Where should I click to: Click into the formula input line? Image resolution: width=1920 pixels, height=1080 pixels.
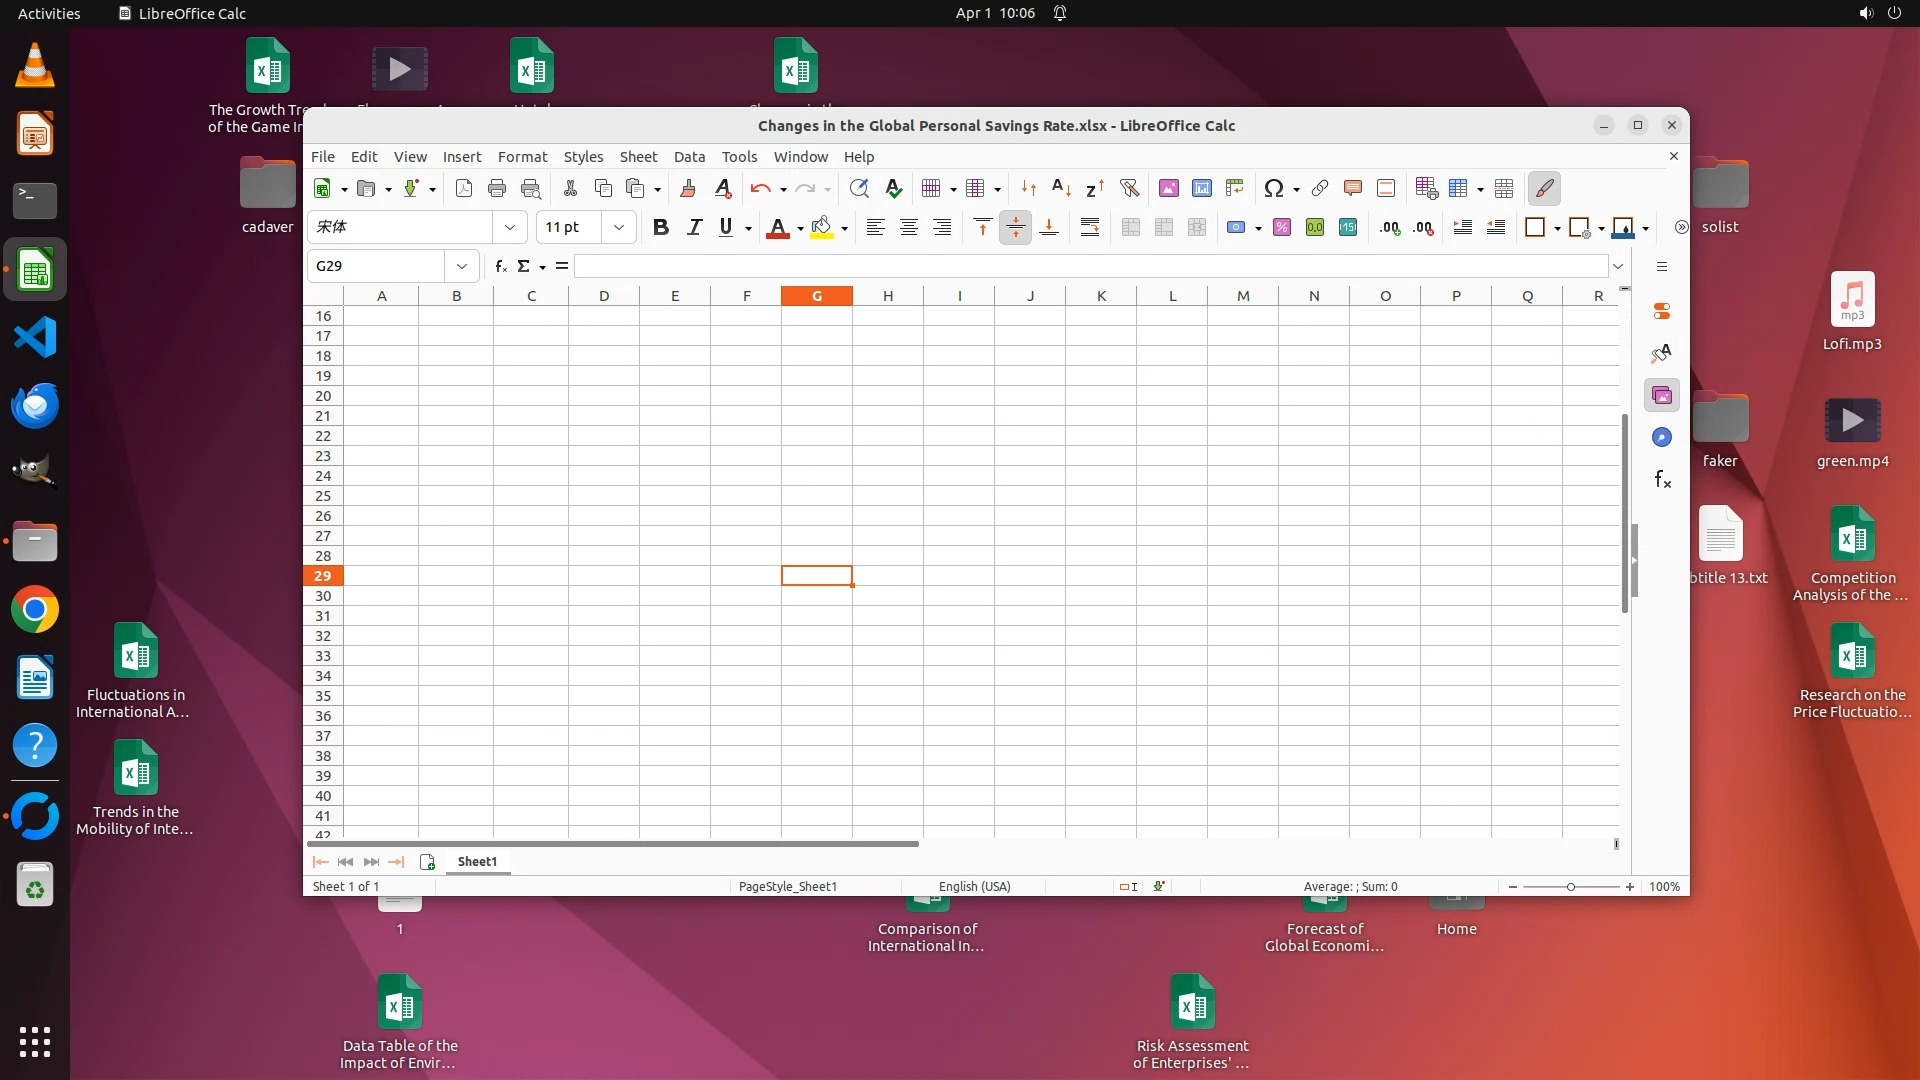point(1090,266)
